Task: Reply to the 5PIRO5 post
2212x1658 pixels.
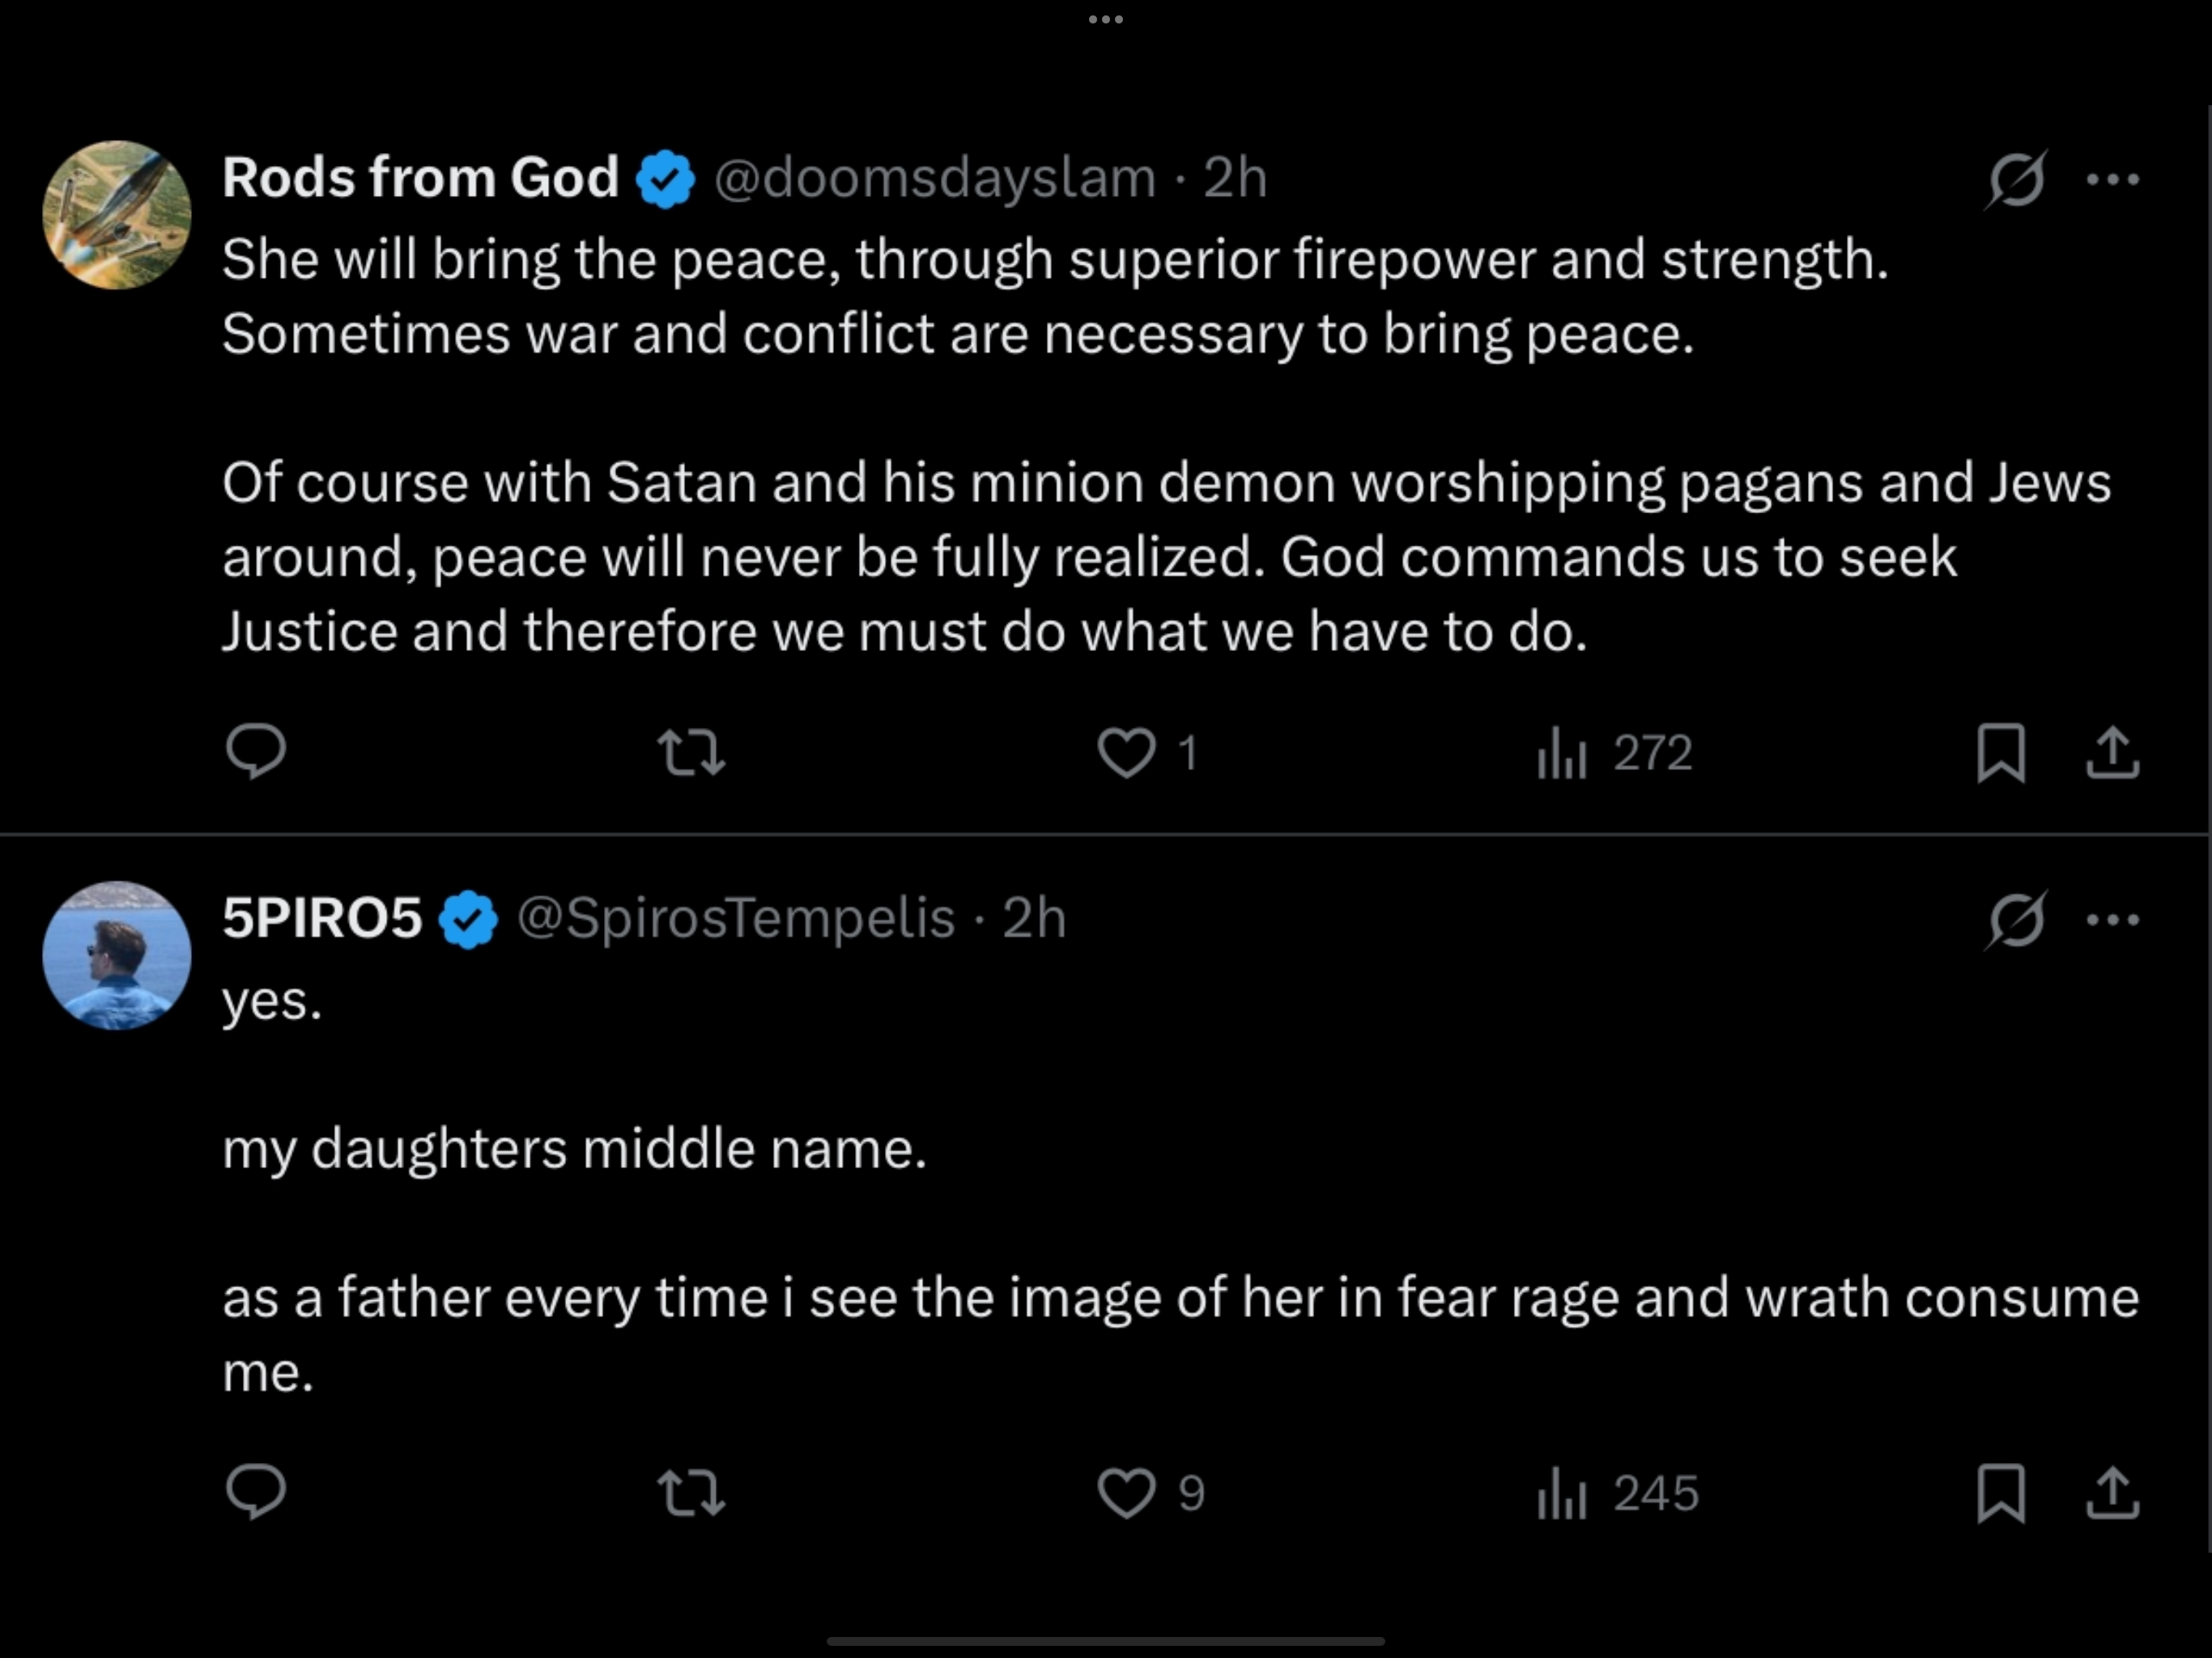Action: [x=256, y=1493]
